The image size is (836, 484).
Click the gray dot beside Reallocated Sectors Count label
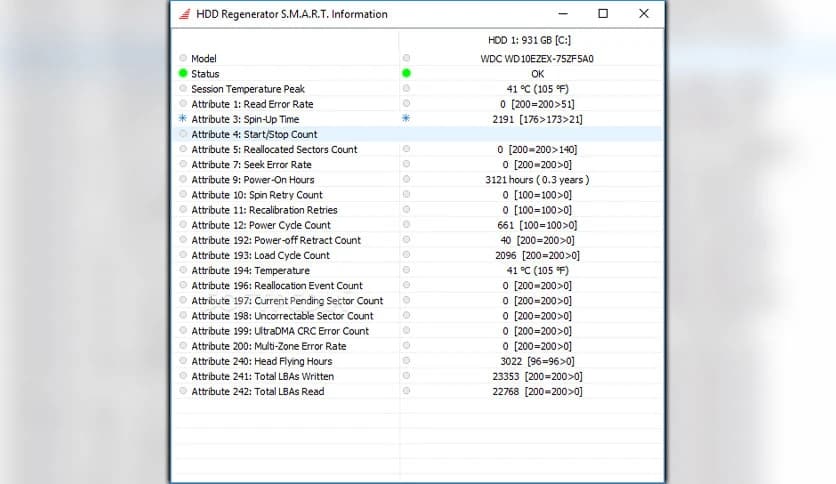[183, 149]
